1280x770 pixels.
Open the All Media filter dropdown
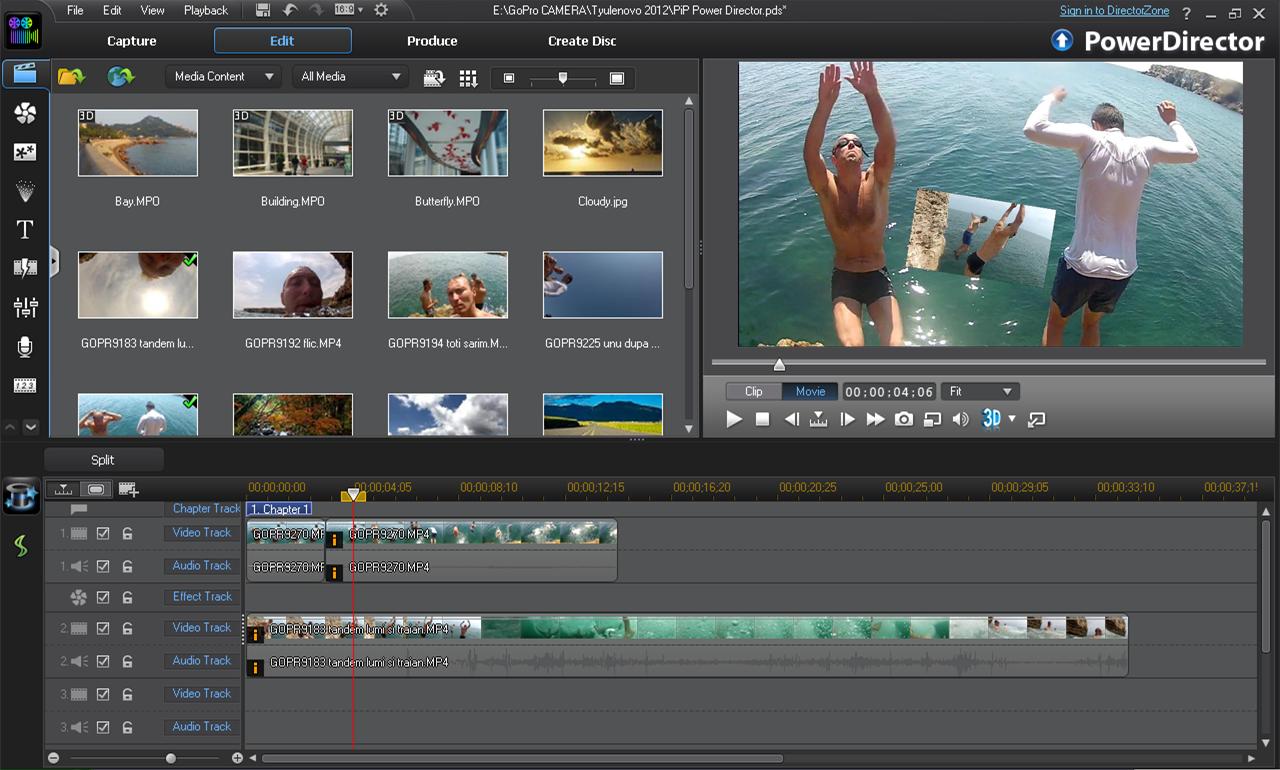tap(350, 77)
